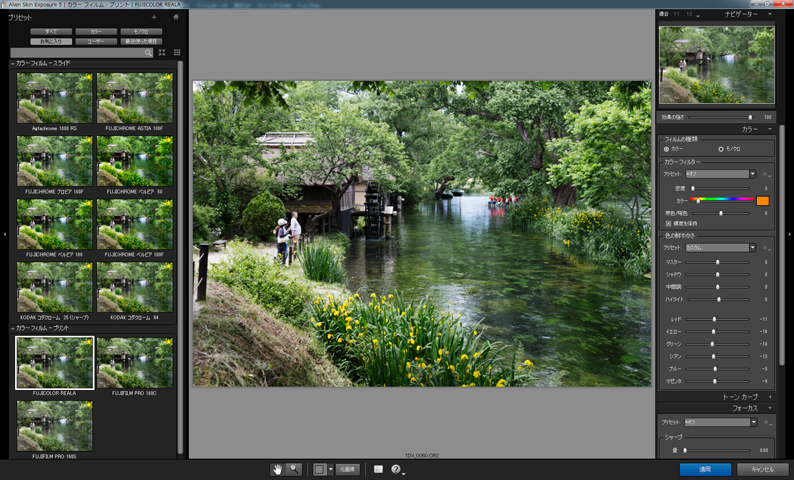Collapse the カラーフィルム - スライド group
This screenshot has width=794, height=480.
coord(13,64)
